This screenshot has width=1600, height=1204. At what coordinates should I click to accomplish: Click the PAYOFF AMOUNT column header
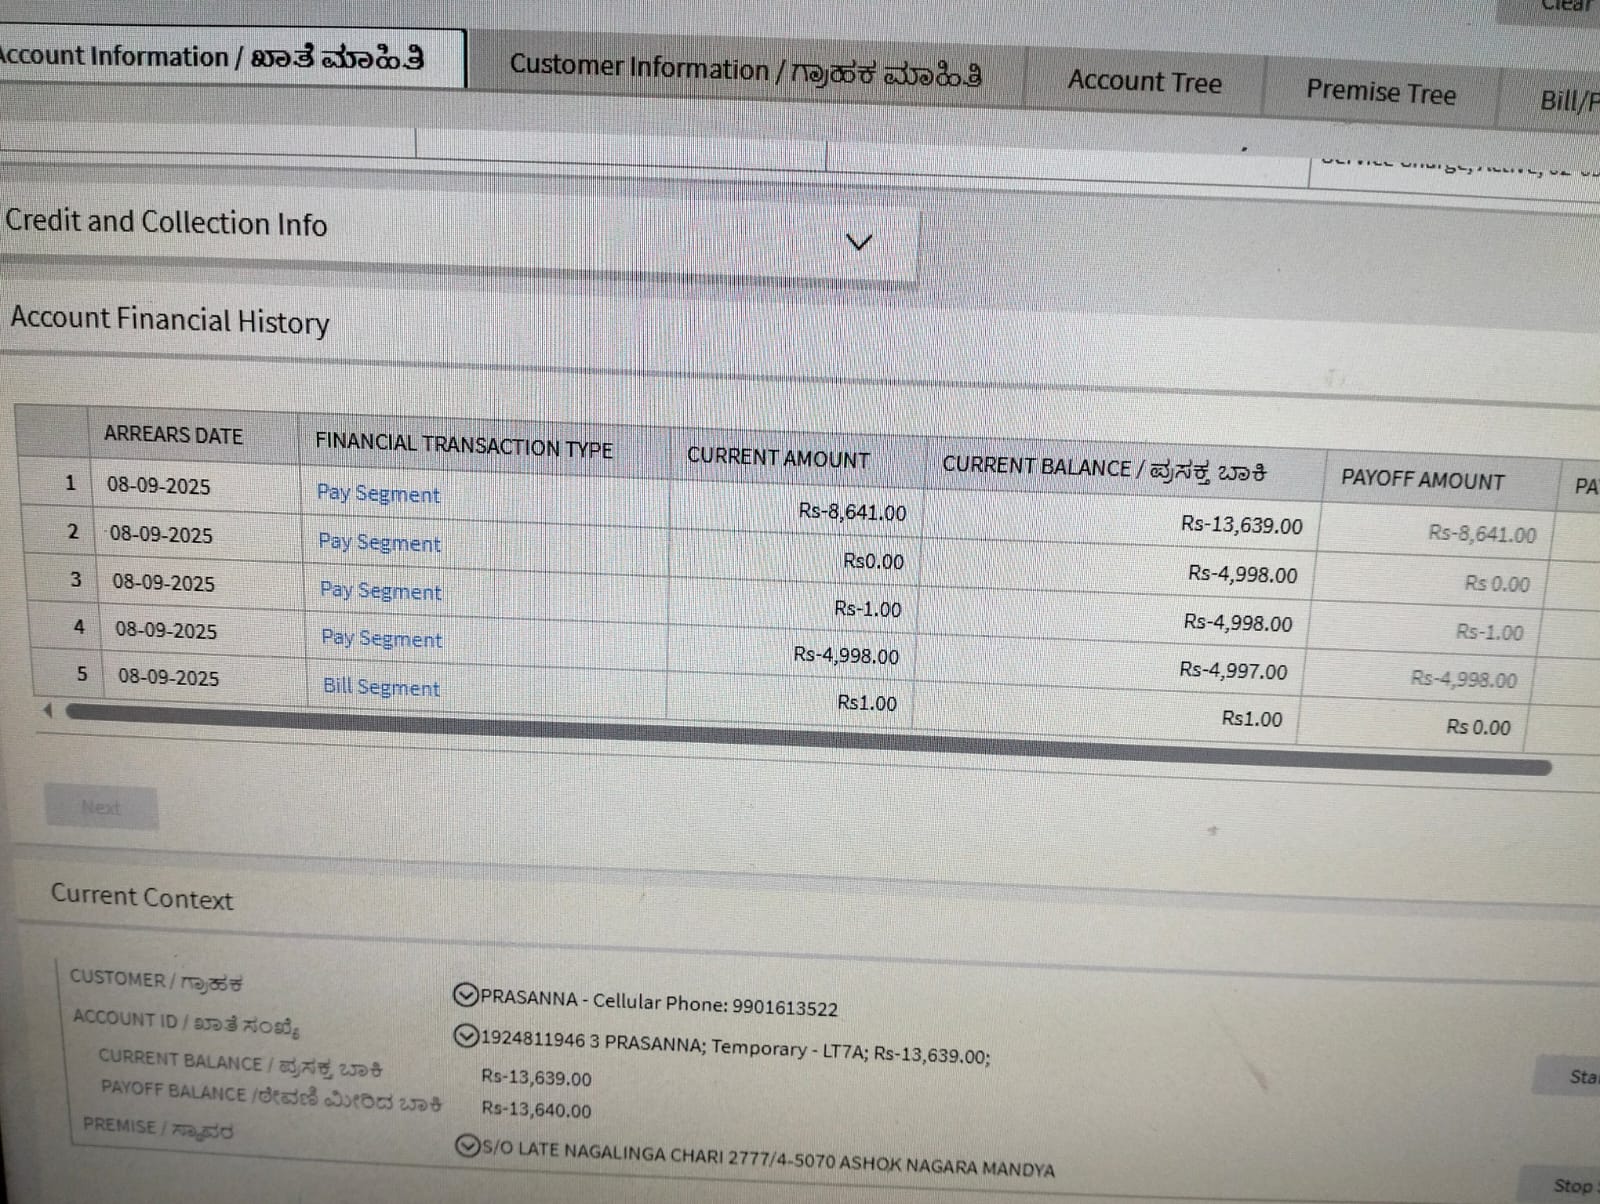(x=1422, y=480)
